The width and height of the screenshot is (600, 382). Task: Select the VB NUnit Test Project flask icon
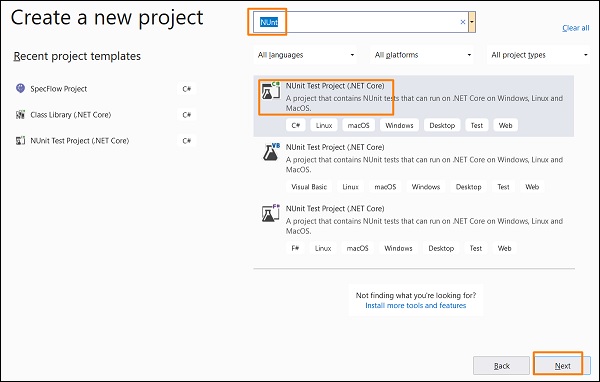[271, 152]
